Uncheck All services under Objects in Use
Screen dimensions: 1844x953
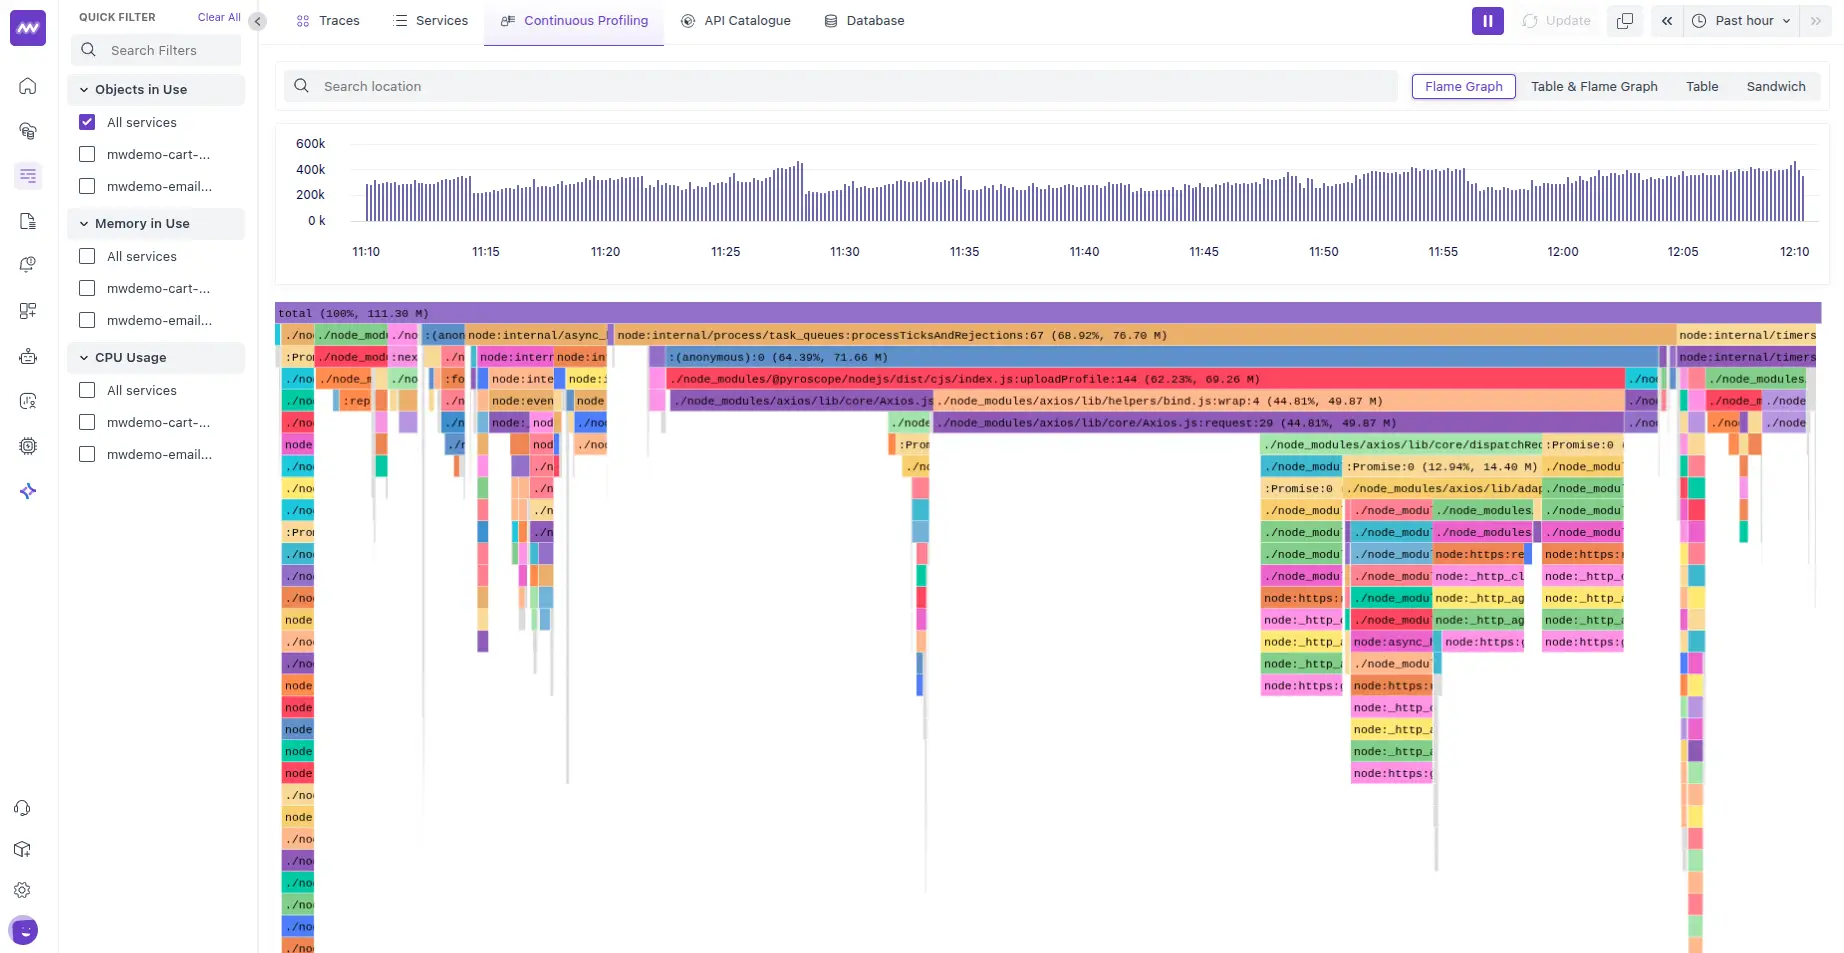87,122
